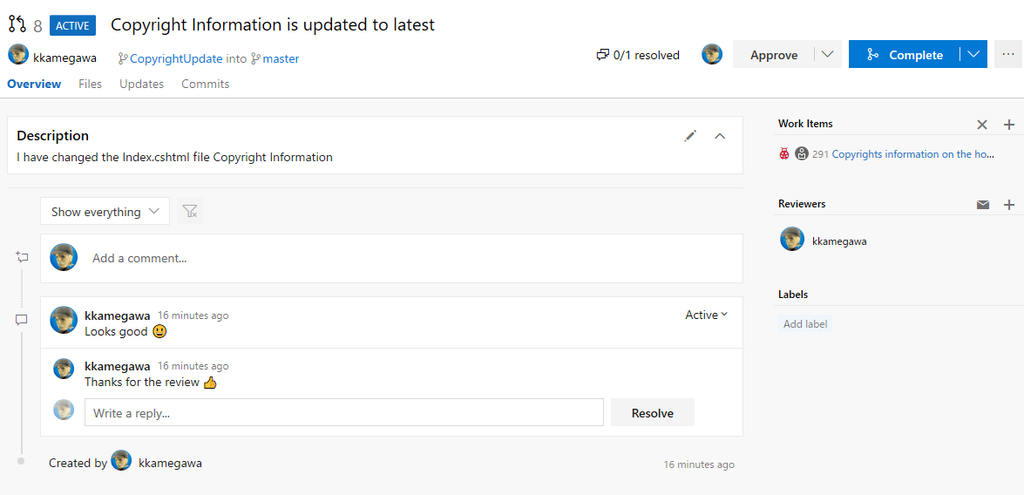This screenshot has height=495, width=1024.
Task: Clear the filter using the funnel icon
Action: (190, 211)
